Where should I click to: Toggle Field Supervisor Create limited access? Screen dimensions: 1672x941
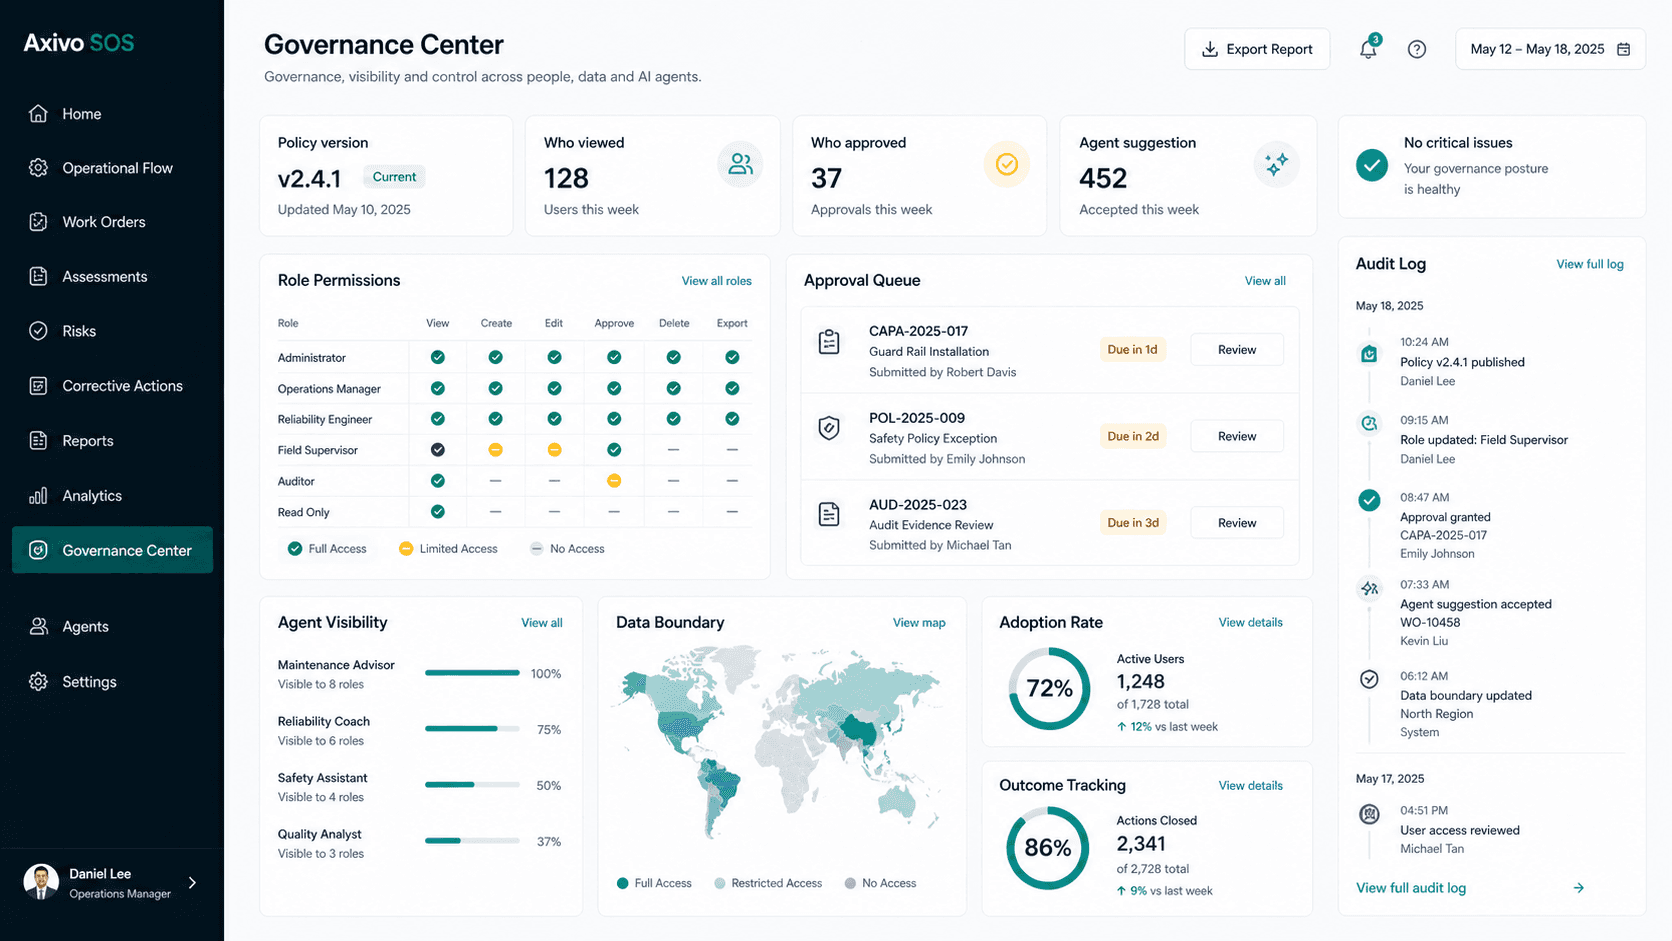(495, 450)
